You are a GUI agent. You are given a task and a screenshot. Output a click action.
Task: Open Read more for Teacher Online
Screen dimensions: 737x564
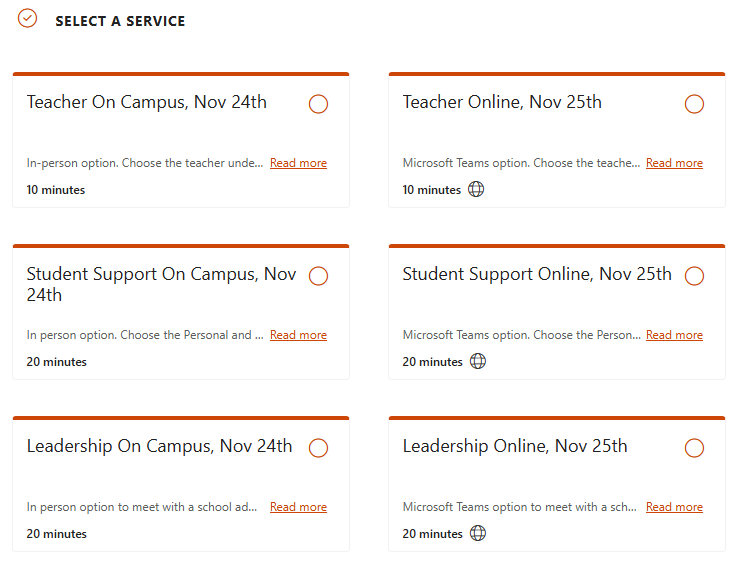coord(674,163)
